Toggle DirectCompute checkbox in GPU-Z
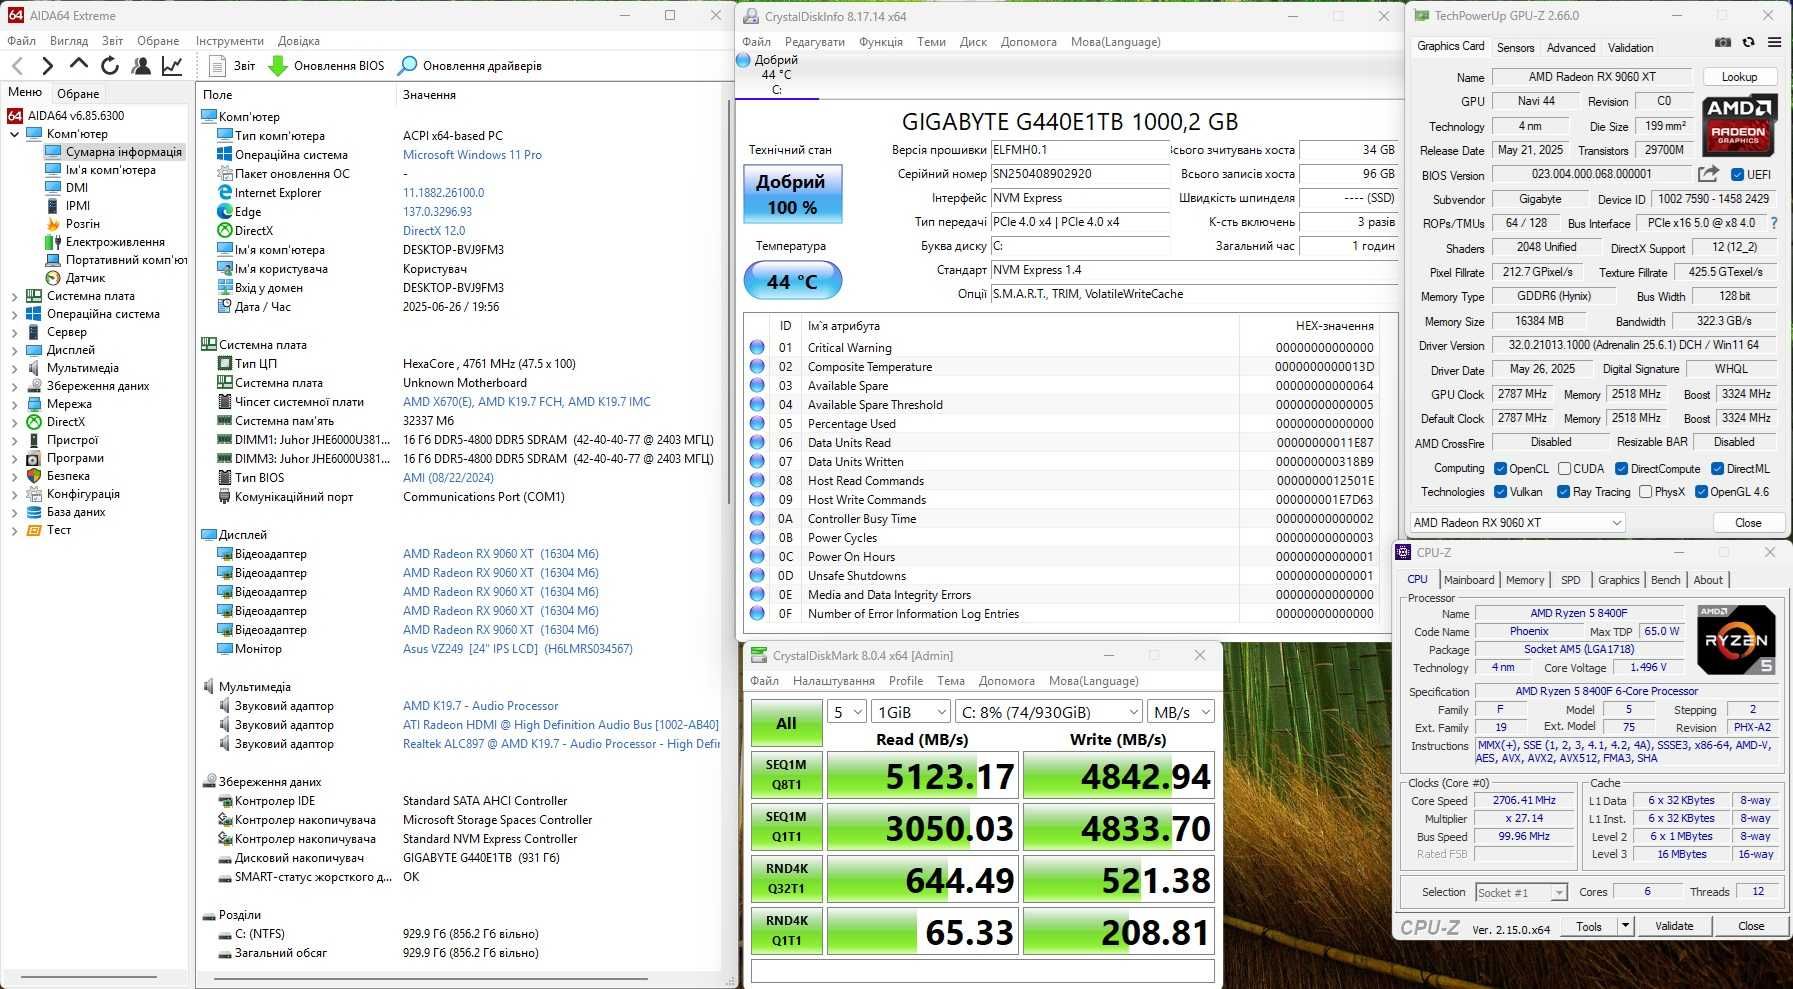Image resolution: width=1793 pixels, height=989 pixels. [x=1621, y=469]
